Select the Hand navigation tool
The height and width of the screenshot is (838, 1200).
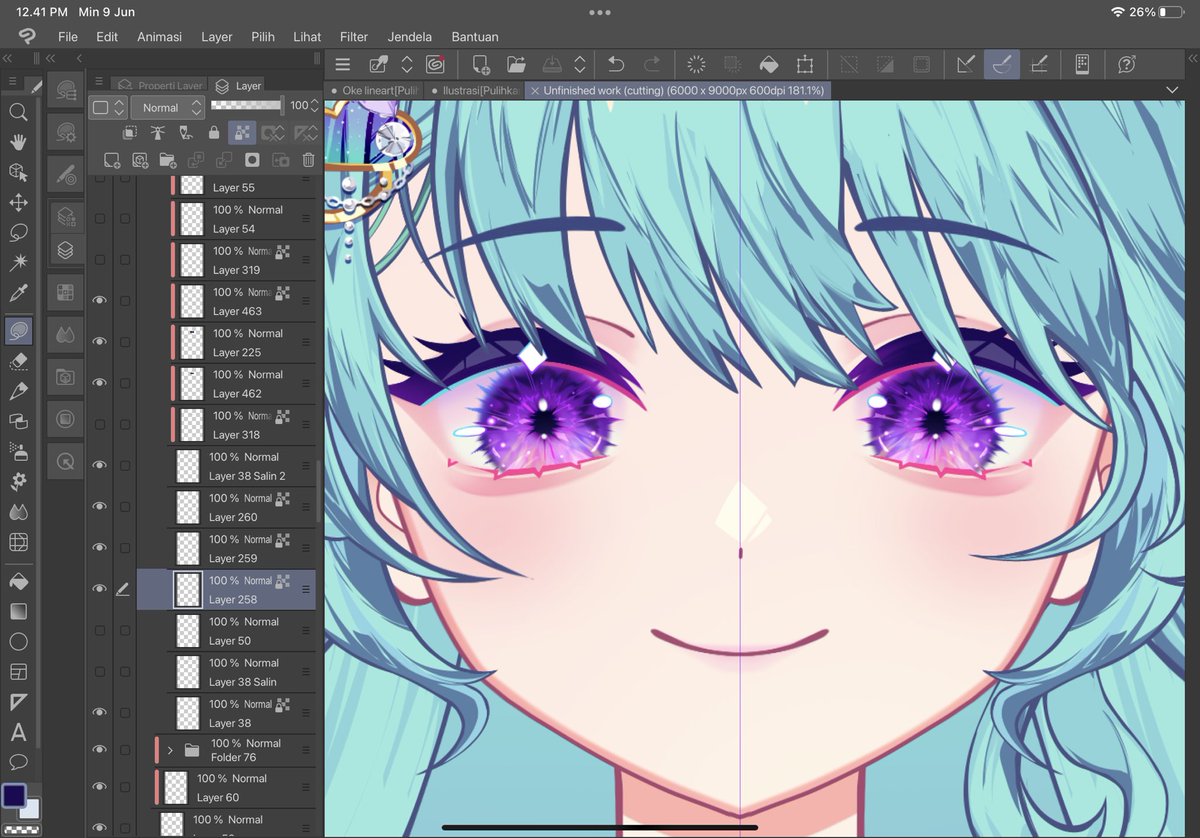18,142
